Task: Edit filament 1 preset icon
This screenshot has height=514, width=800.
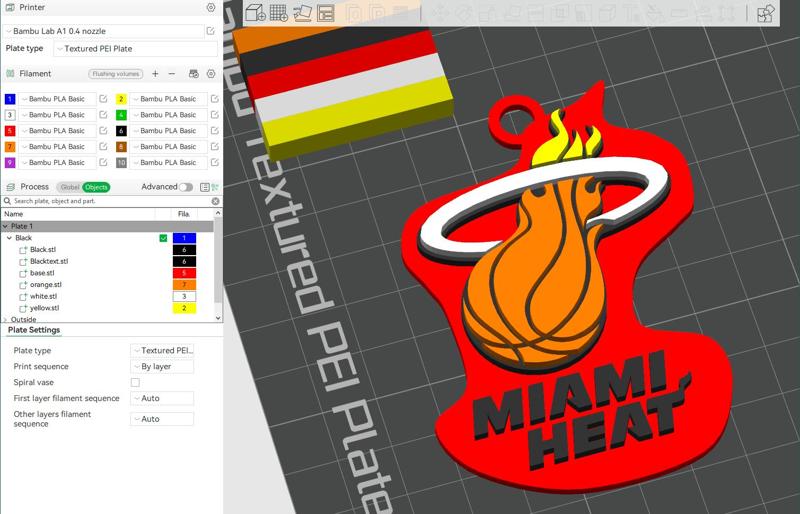Action: click(x=103, y=99)
